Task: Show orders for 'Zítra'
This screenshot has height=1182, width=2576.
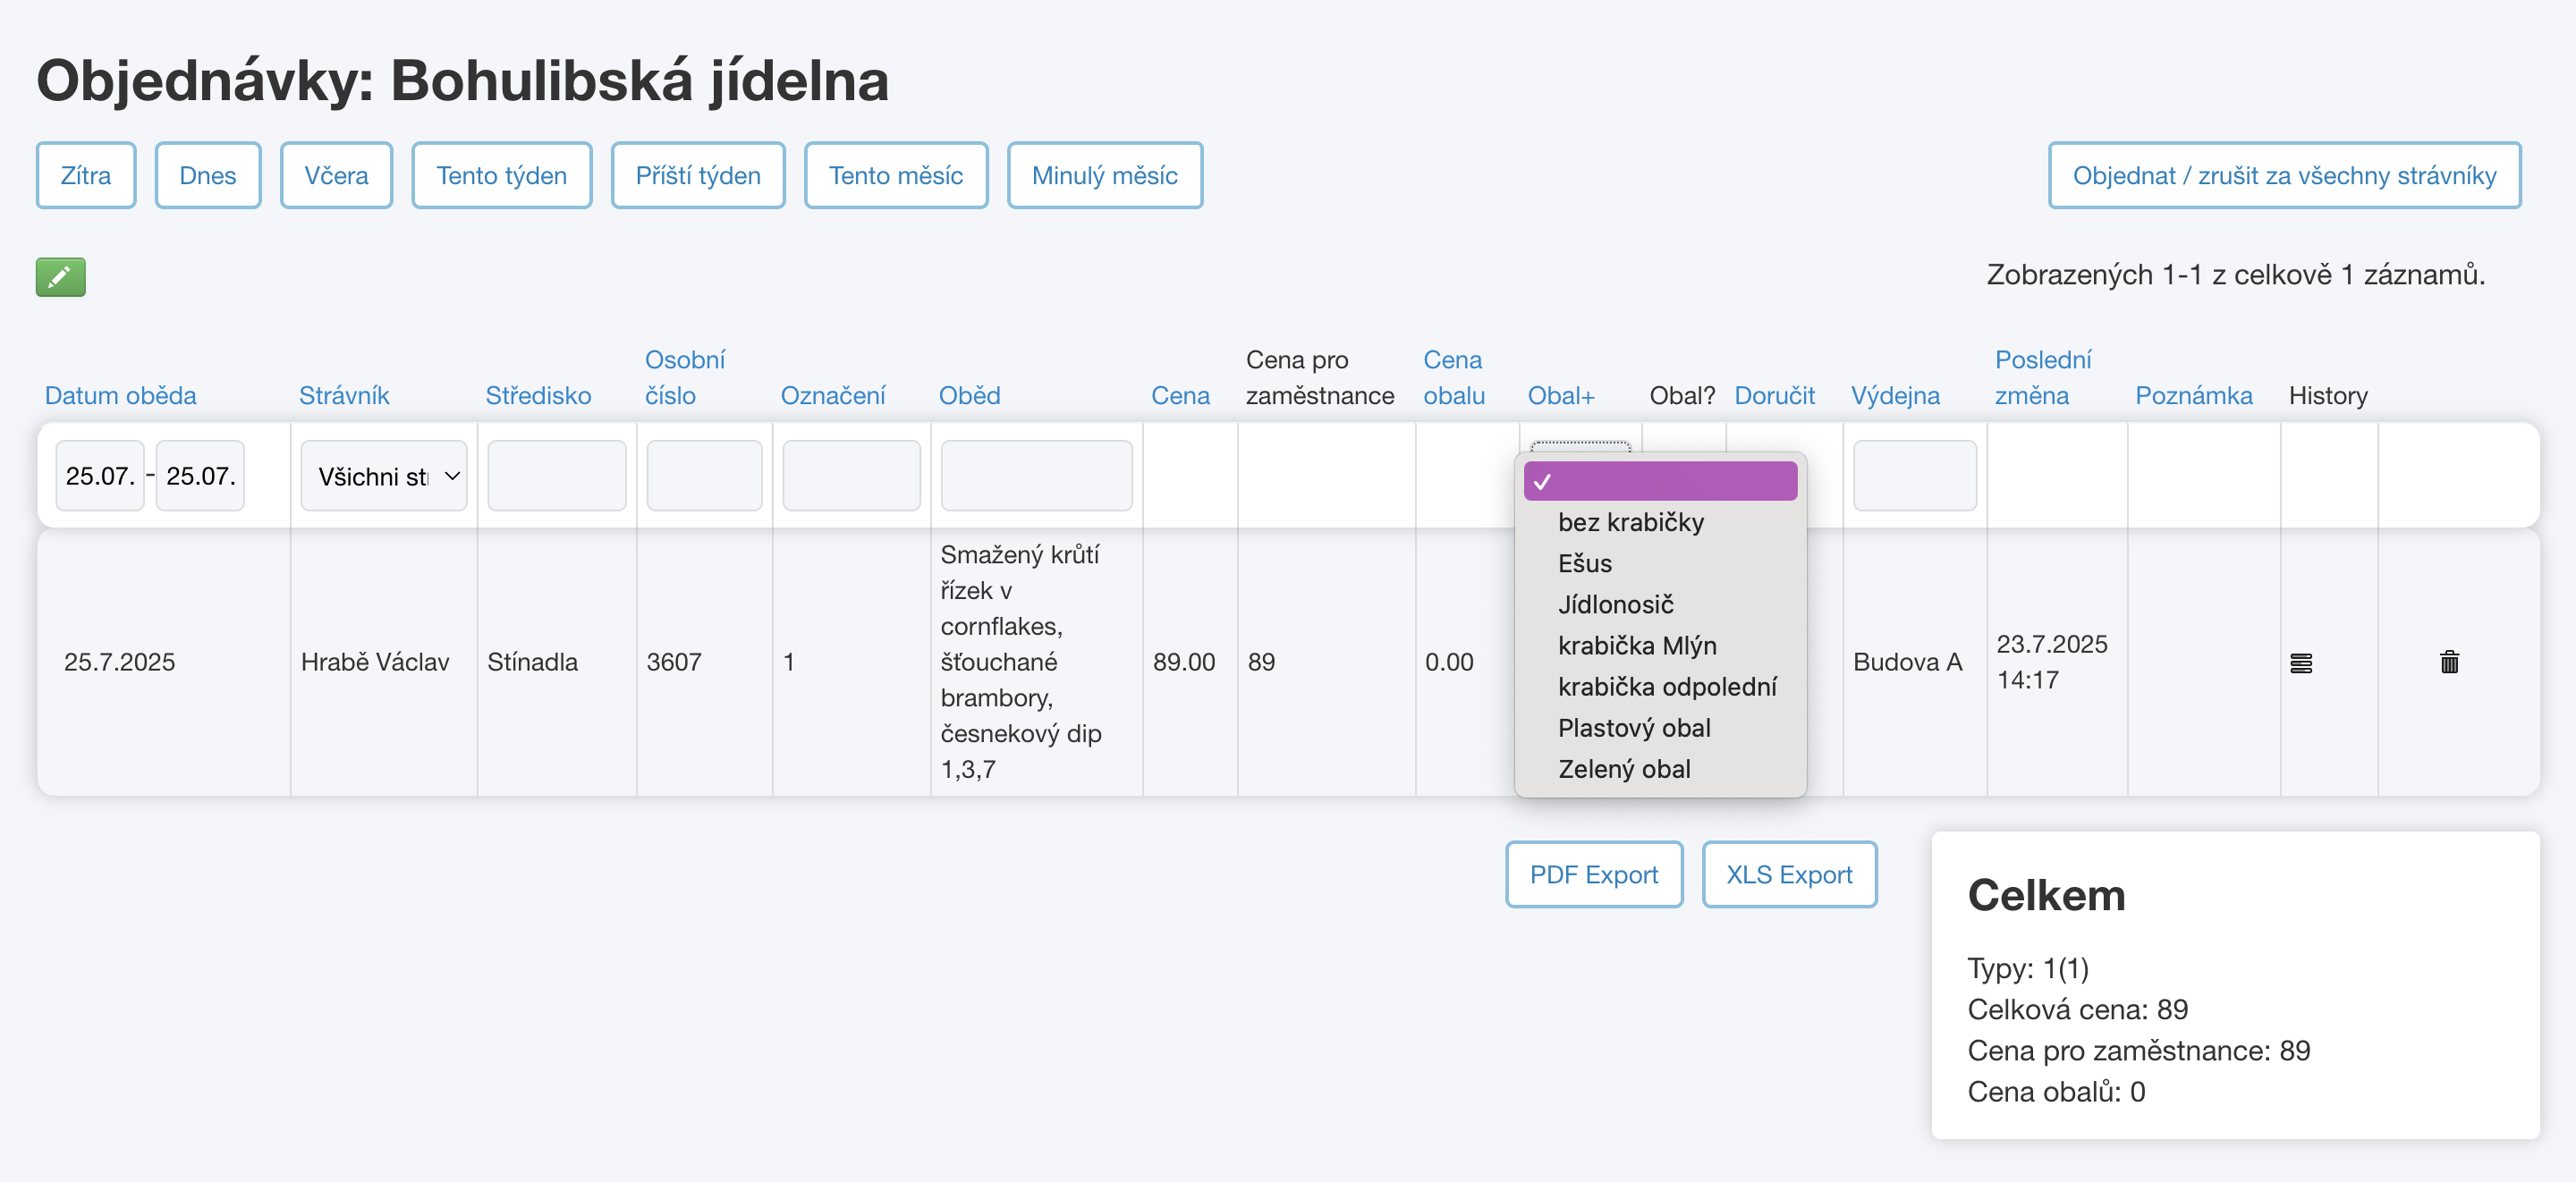Action: coord(85,176)
